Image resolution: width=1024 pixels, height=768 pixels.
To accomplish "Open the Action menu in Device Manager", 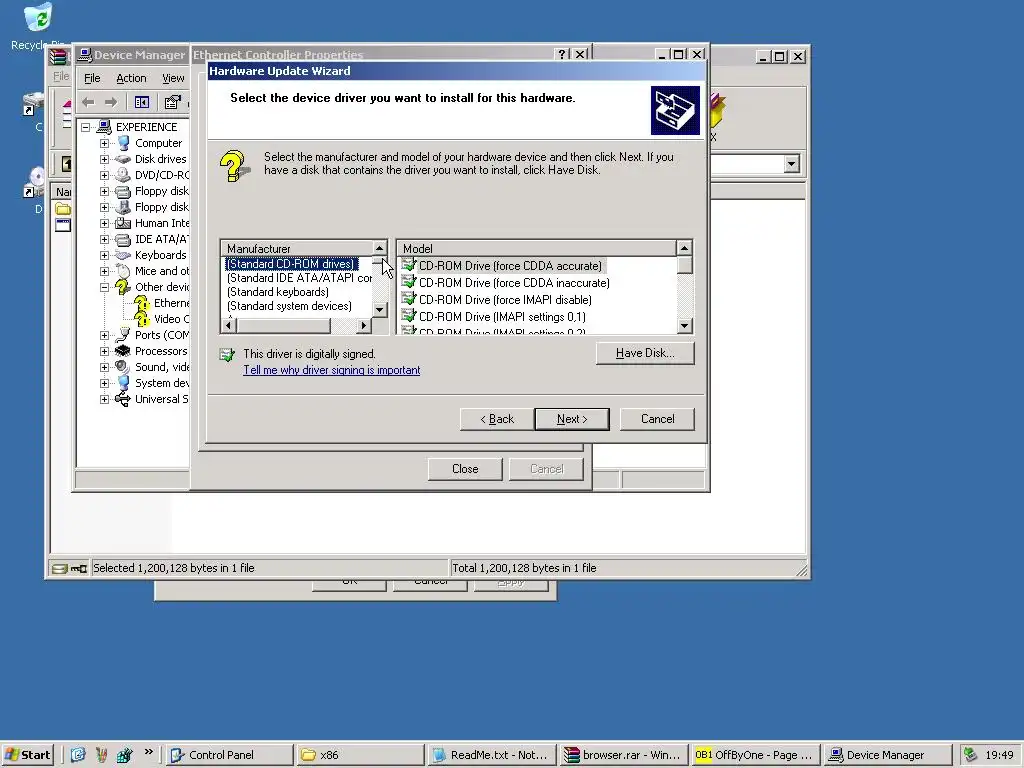I will coord(131,78).
